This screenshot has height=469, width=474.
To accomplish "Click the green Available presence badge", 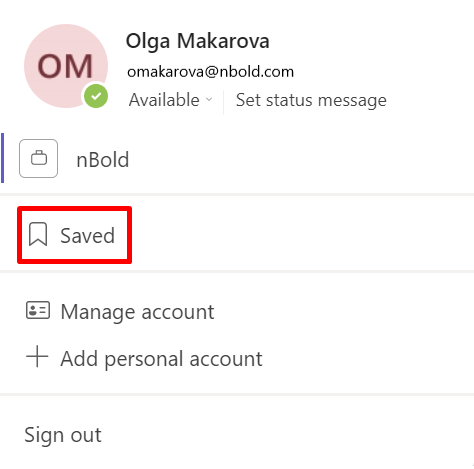I will pos(96,96).
